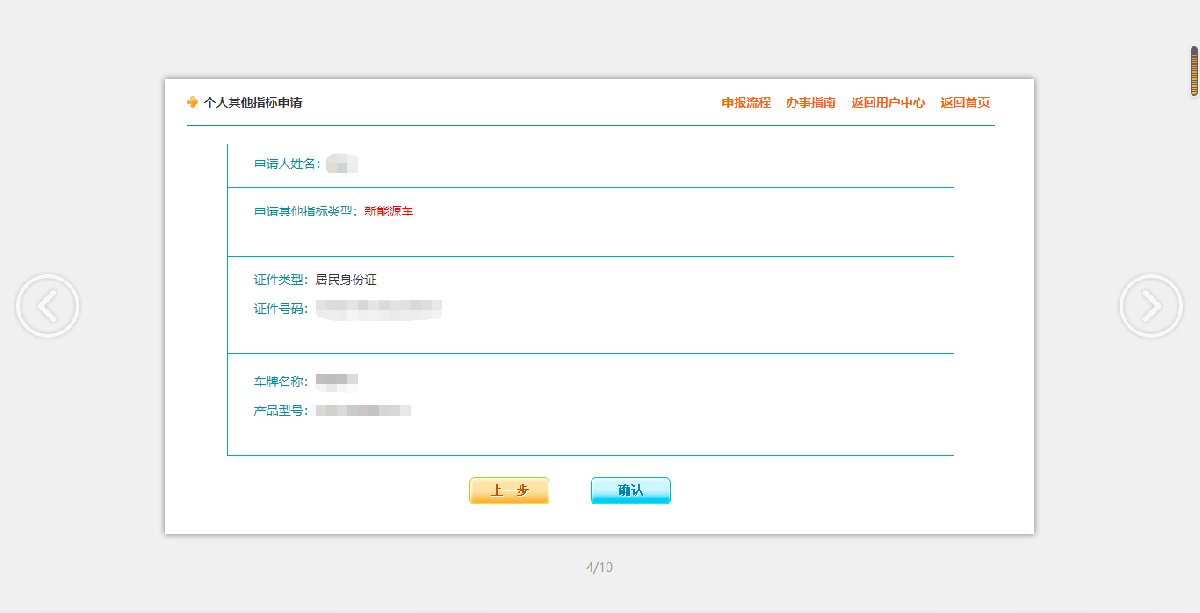Click the 居民身份证 document type value

[x=345, y=280]
